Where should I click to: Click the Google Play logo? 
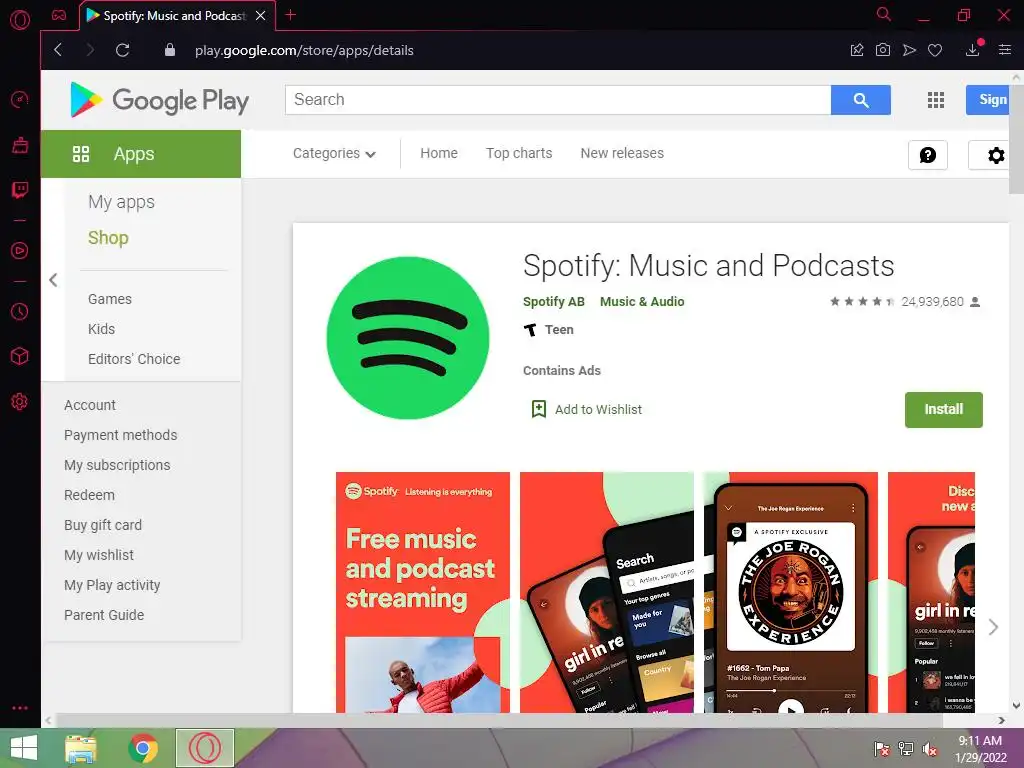[x=159, y=100]
